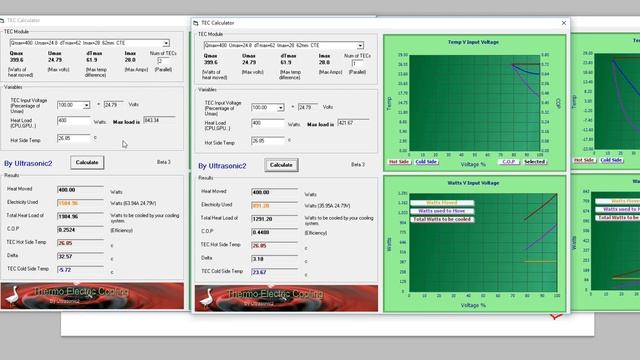The image size is (640, 360).
Task: Click the Num of TECs field showing 1
Action: [358, 64]
